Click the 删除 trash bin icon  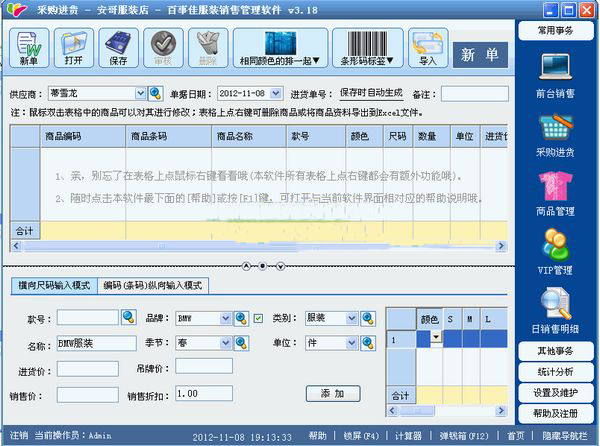pos(208,48)
